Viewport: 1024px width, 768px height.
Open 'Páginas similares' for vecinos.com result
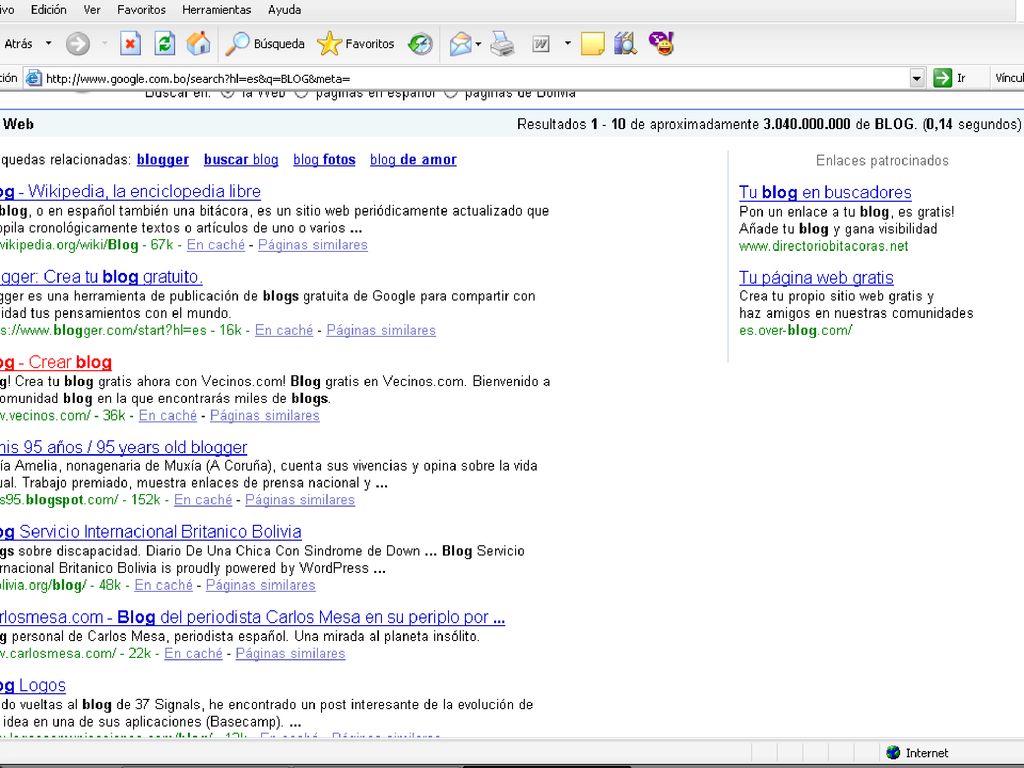click(265, 415)
